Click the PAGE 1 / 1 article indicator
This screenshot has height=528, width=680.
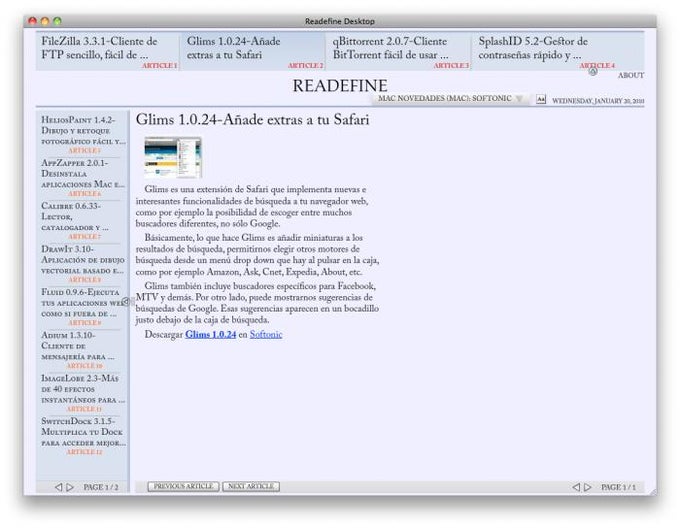point(618,487)
